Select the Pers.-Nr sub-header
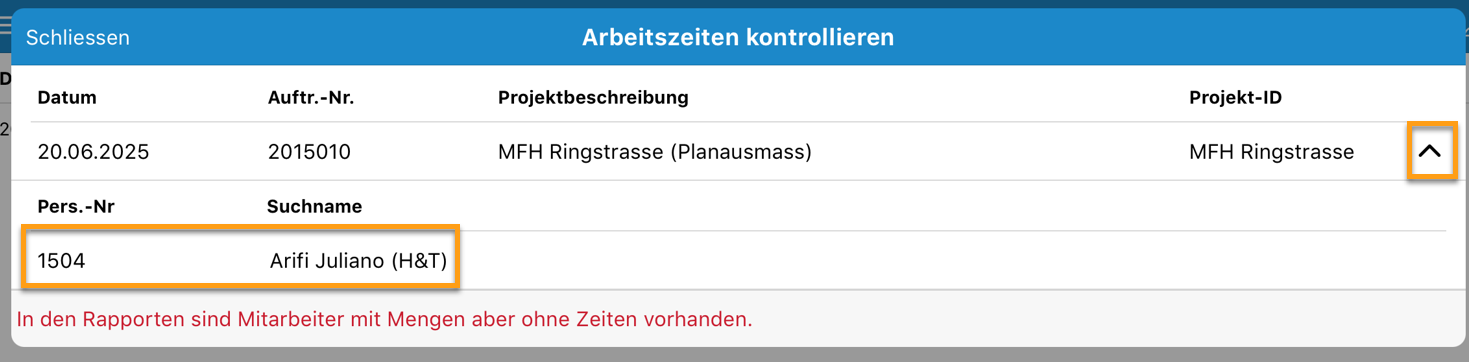 tap(75, 207)
